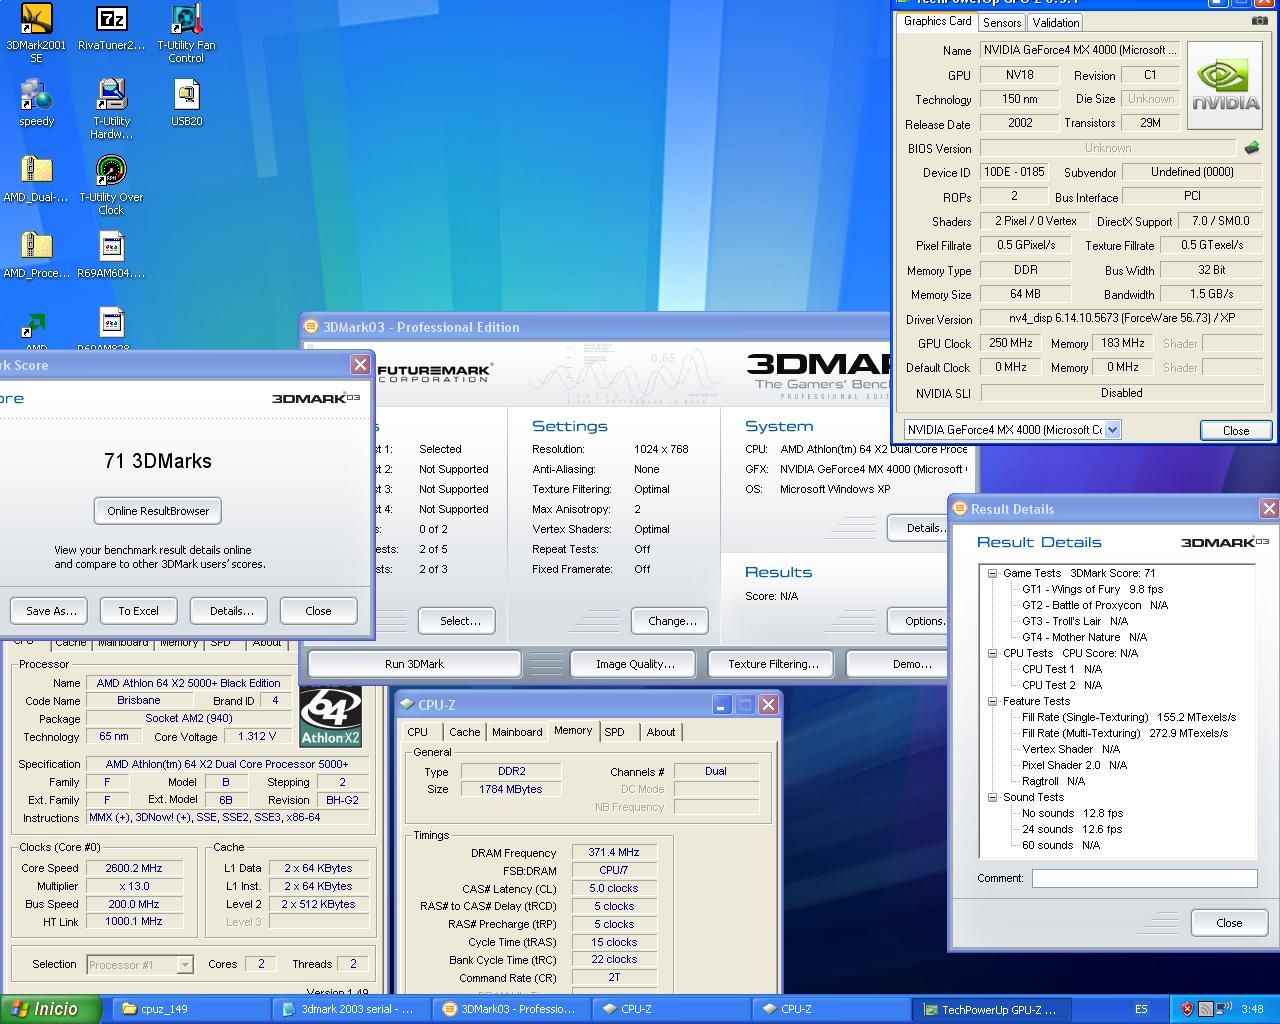1280x1024 pixels.
Task: Open T-Utility Hardware monitor shortcut
Action: point(111,110)
